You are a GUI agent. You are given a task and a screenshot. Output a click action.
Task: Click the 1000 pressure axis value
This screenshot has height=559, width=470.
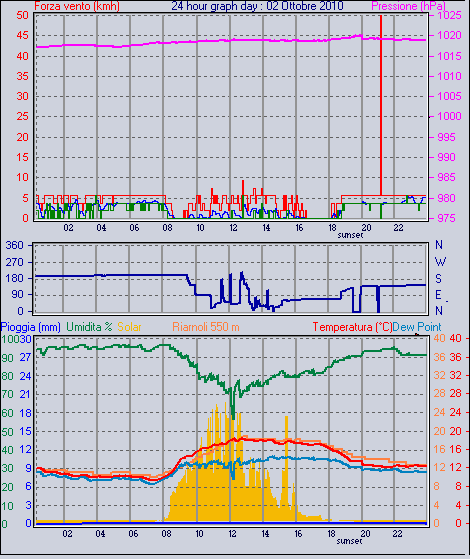pyautogui.click(x=449, y=116)
